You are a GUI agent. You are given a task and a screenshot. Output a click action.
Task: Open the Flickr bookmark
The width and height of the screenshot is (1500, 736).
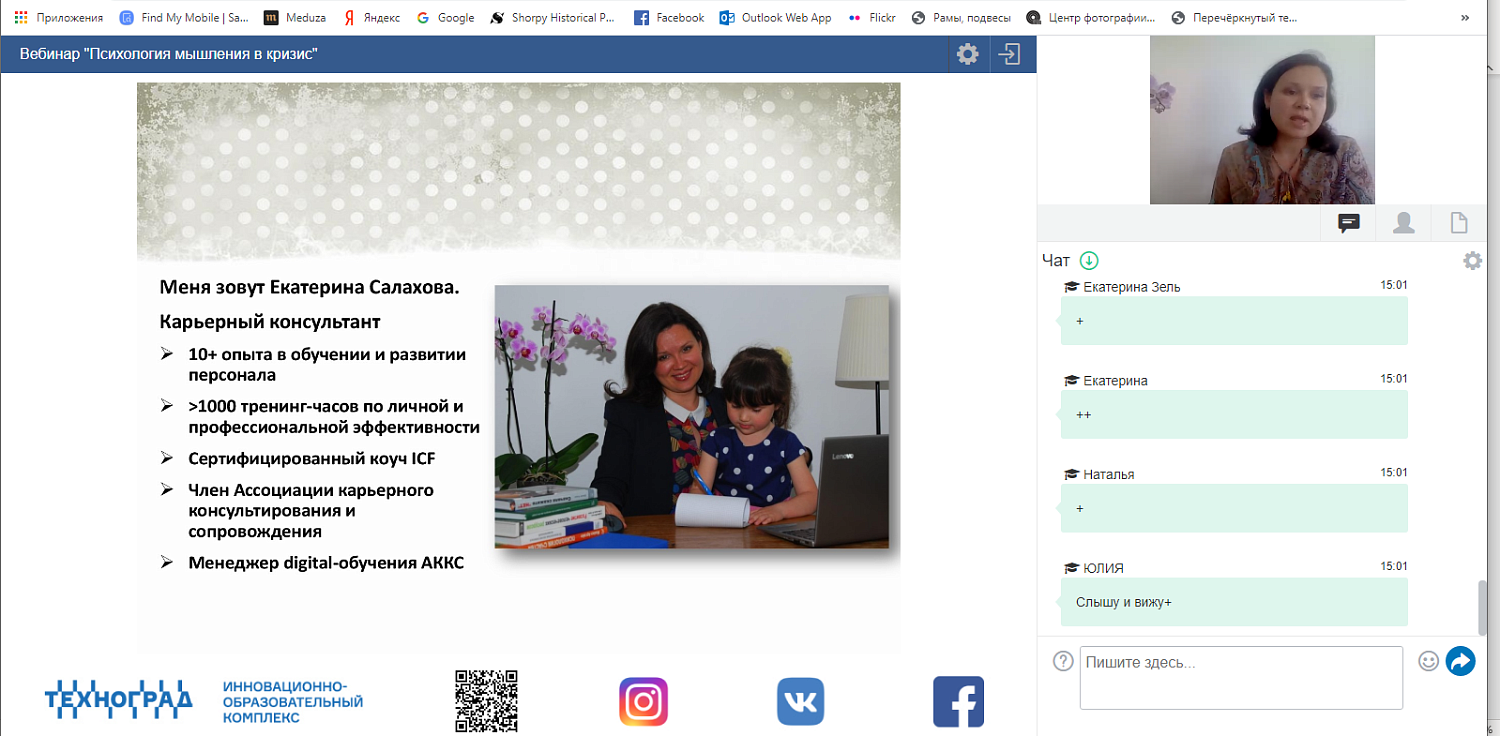tap(871, 17)
